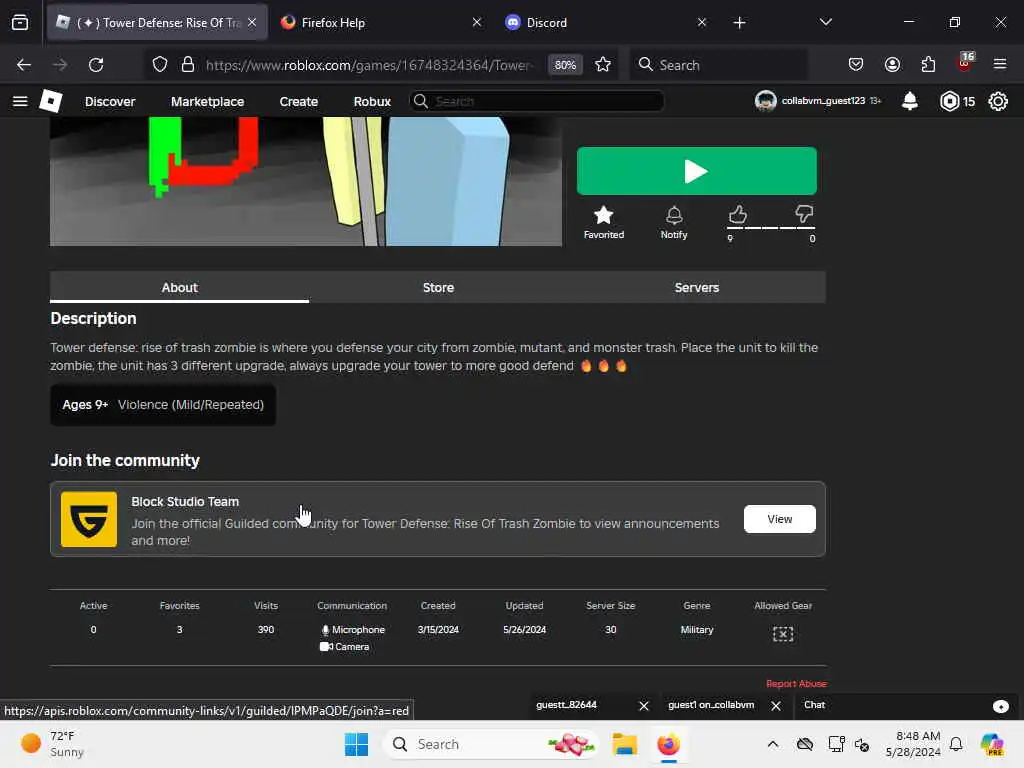Close the Firefox Help tab

(x=477, y=22)
